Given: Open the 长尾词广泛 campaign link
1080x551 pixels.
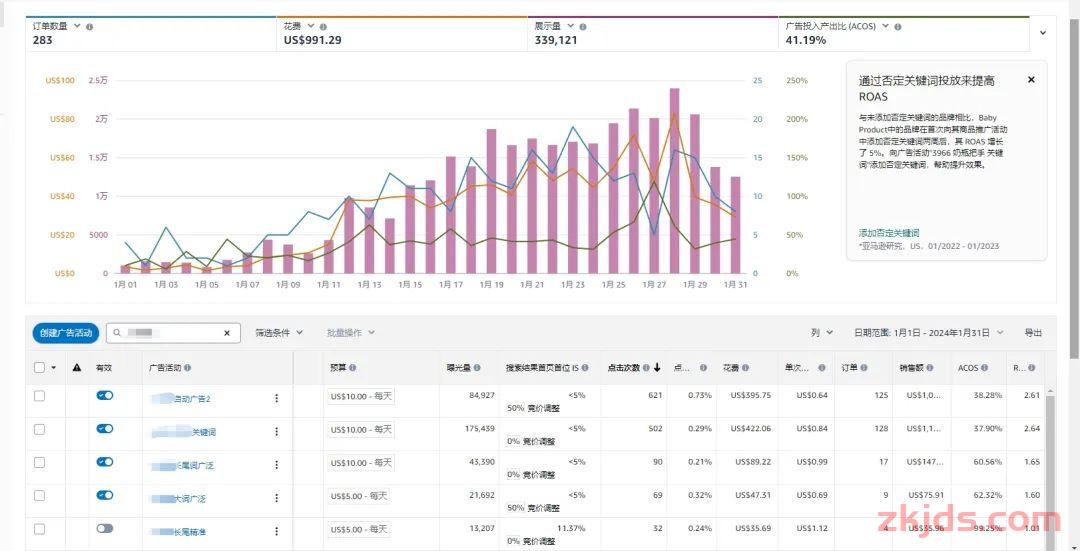Looking at the screenshot, I should pyautogui.click(x=183, y=466).
